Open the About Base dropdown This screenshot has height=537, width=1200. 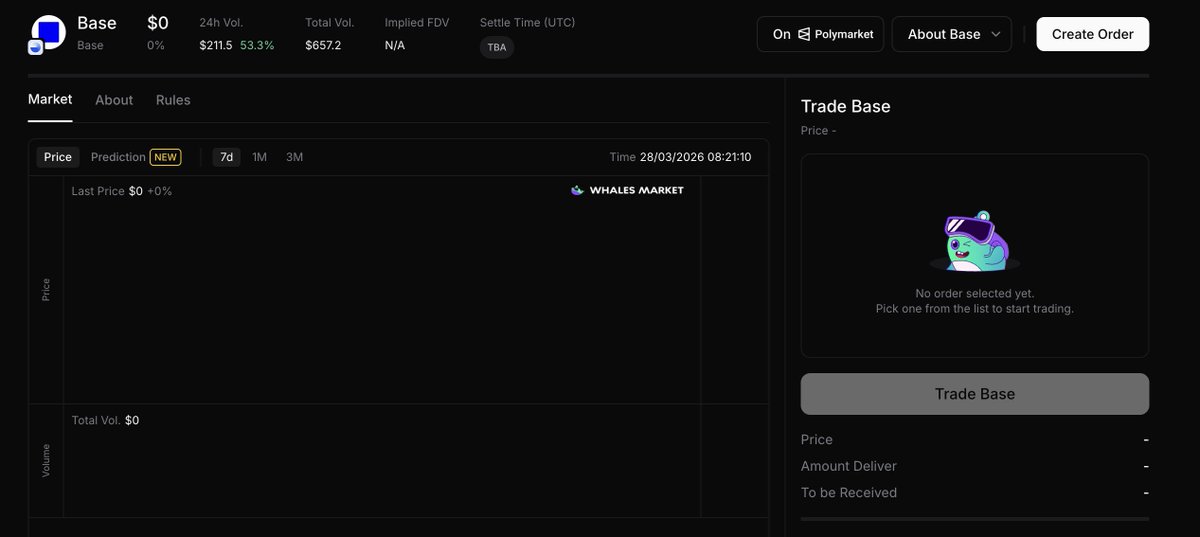pyautogui.click(x=954, y=34)
